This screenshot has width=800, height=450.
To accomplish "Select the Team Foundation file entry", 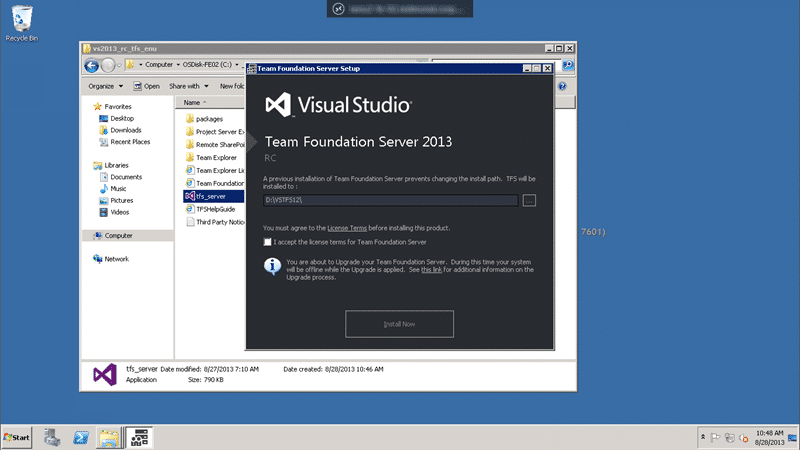I will coord(215,183).
